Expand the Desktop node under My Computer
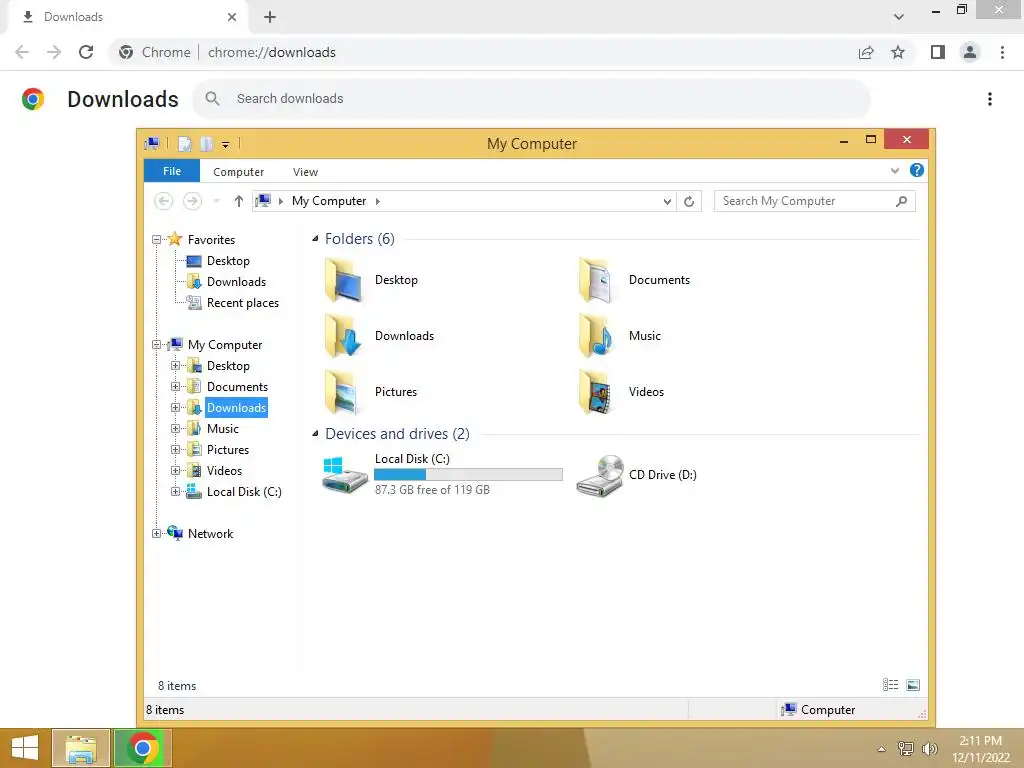 pos(175,366)
